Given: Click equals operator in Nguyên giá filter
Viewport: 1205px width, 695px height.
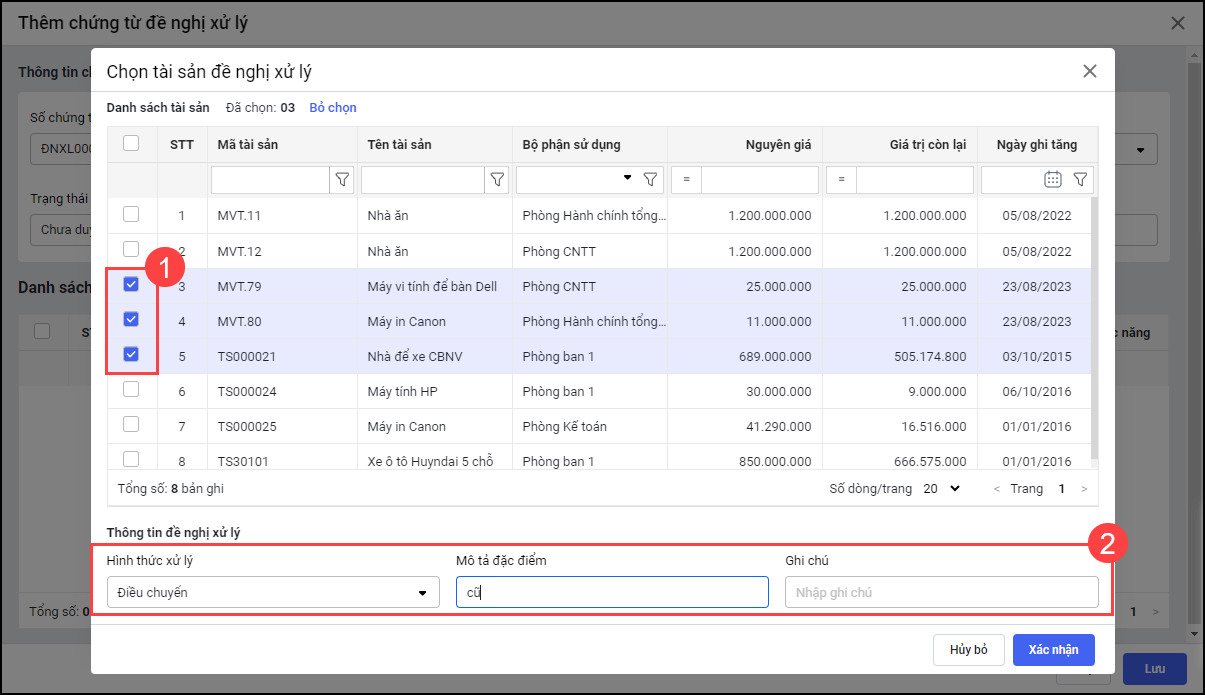Looking at the screenshot, I should pyautogui.click(x=687, y=180).
